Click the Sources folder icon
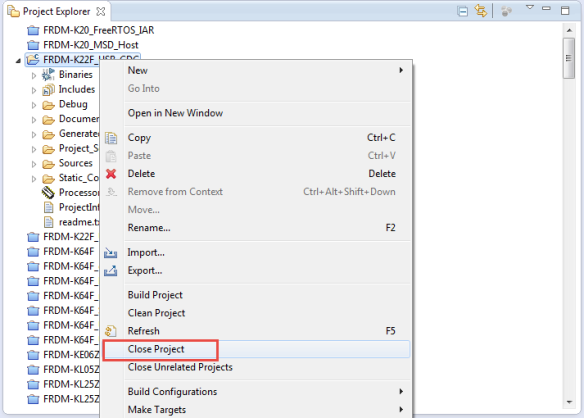Screen dimensions: 584x418 click(x=48, y=164)
